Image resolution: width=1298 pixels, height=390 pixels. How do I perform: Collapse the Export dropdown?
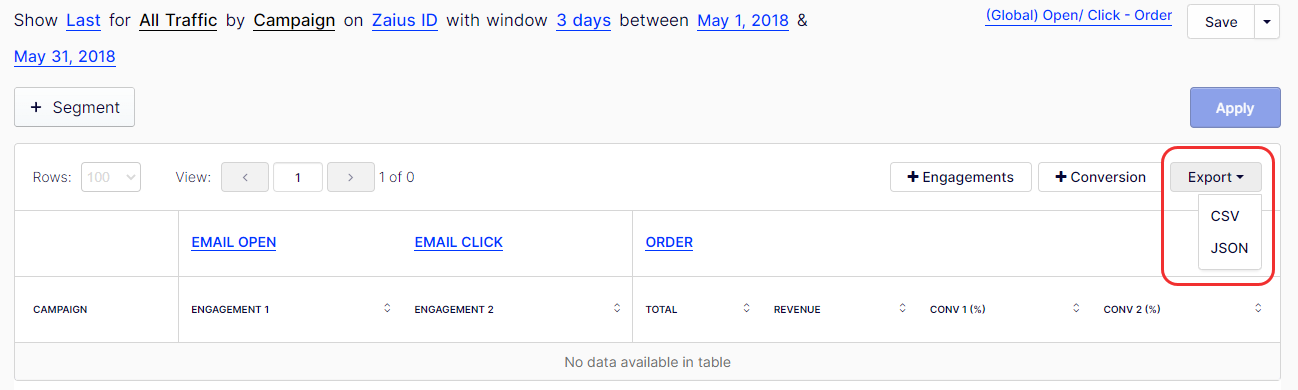click(1216, 177)
